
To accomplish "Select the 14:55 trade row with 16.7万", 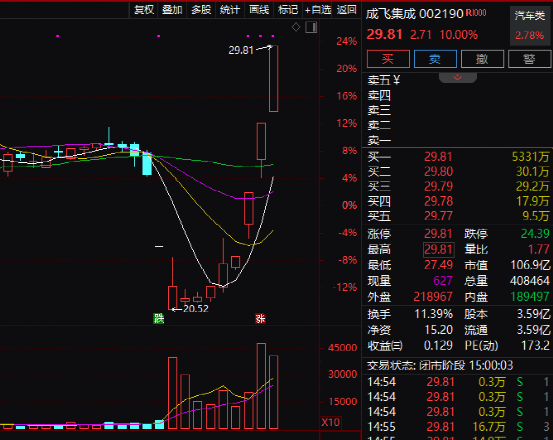I will (457, 427).
